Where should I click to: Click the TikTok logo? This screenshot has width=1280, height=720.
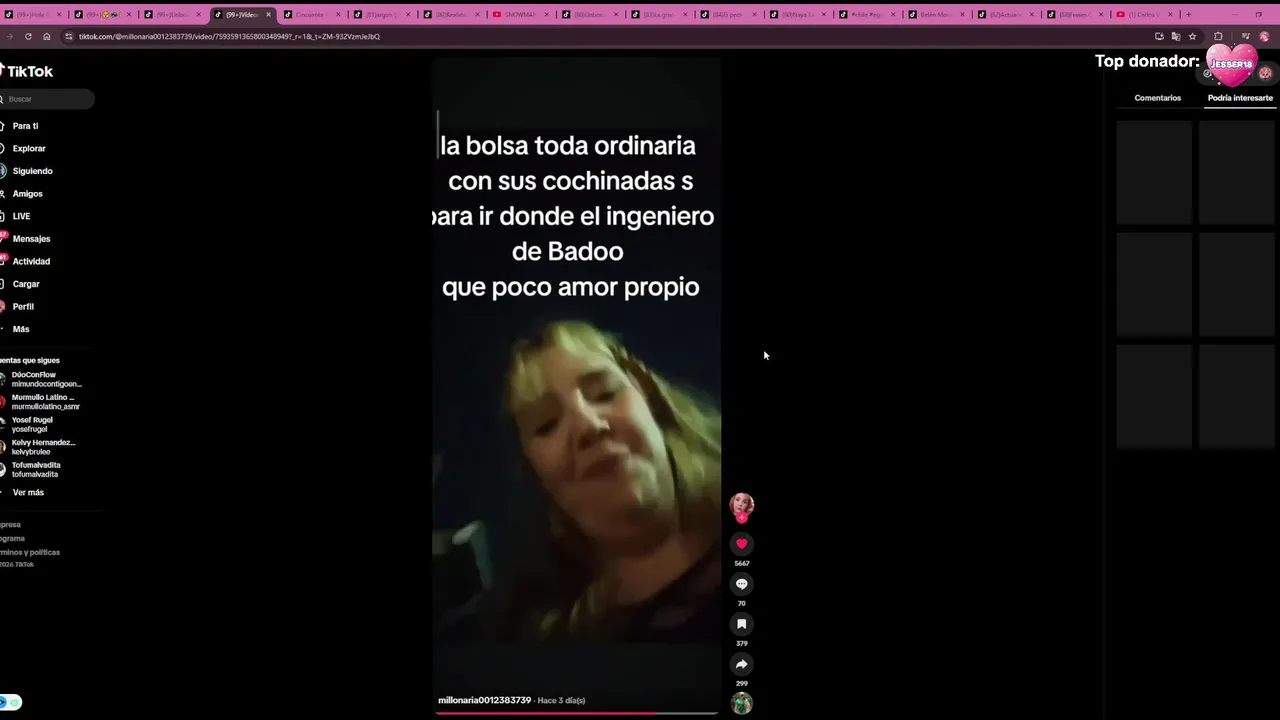27,71
